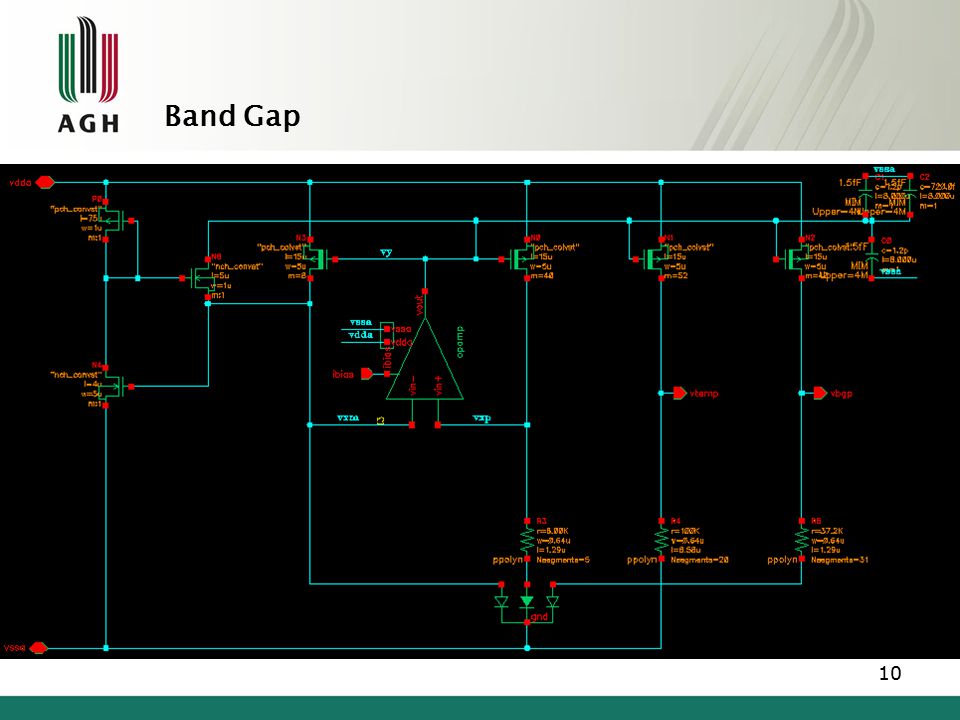The height and width of the screenshot is (720, 960).
Task: Click the vy net label
Action: (386, 252)
